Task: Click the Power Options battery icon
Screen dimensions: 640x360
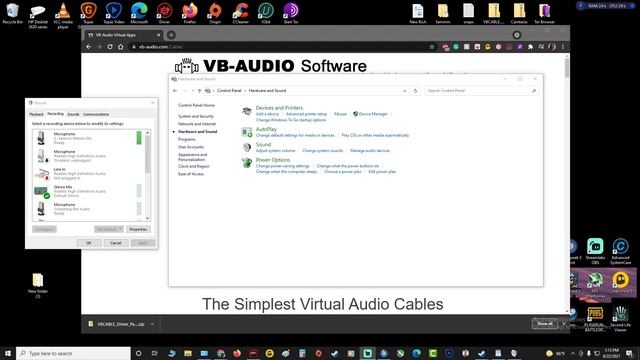Action: point(247,163)
